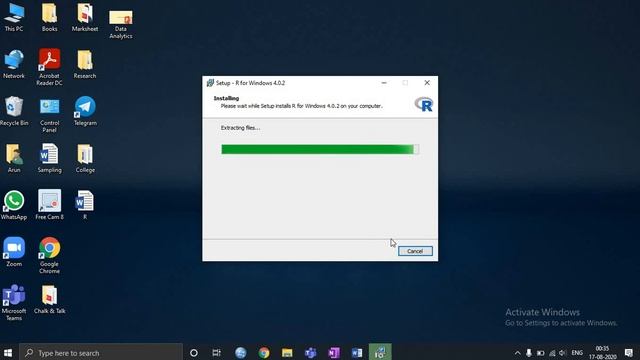Screen dimensions: 640x360
Task: Open File Explorer from taskbar
Action: 287,353
